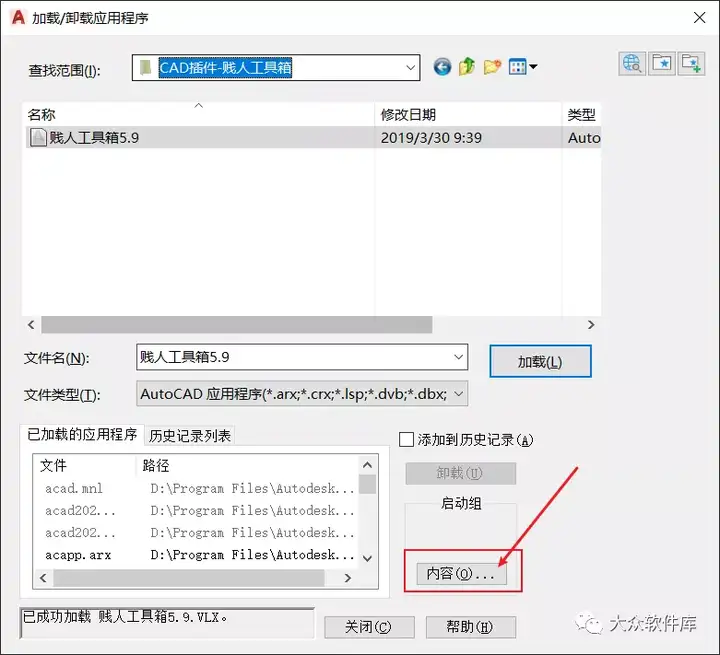
Task: Expand the 查找范围 folder dropdown
Action: pyautogui.click(x=410, y=68)
